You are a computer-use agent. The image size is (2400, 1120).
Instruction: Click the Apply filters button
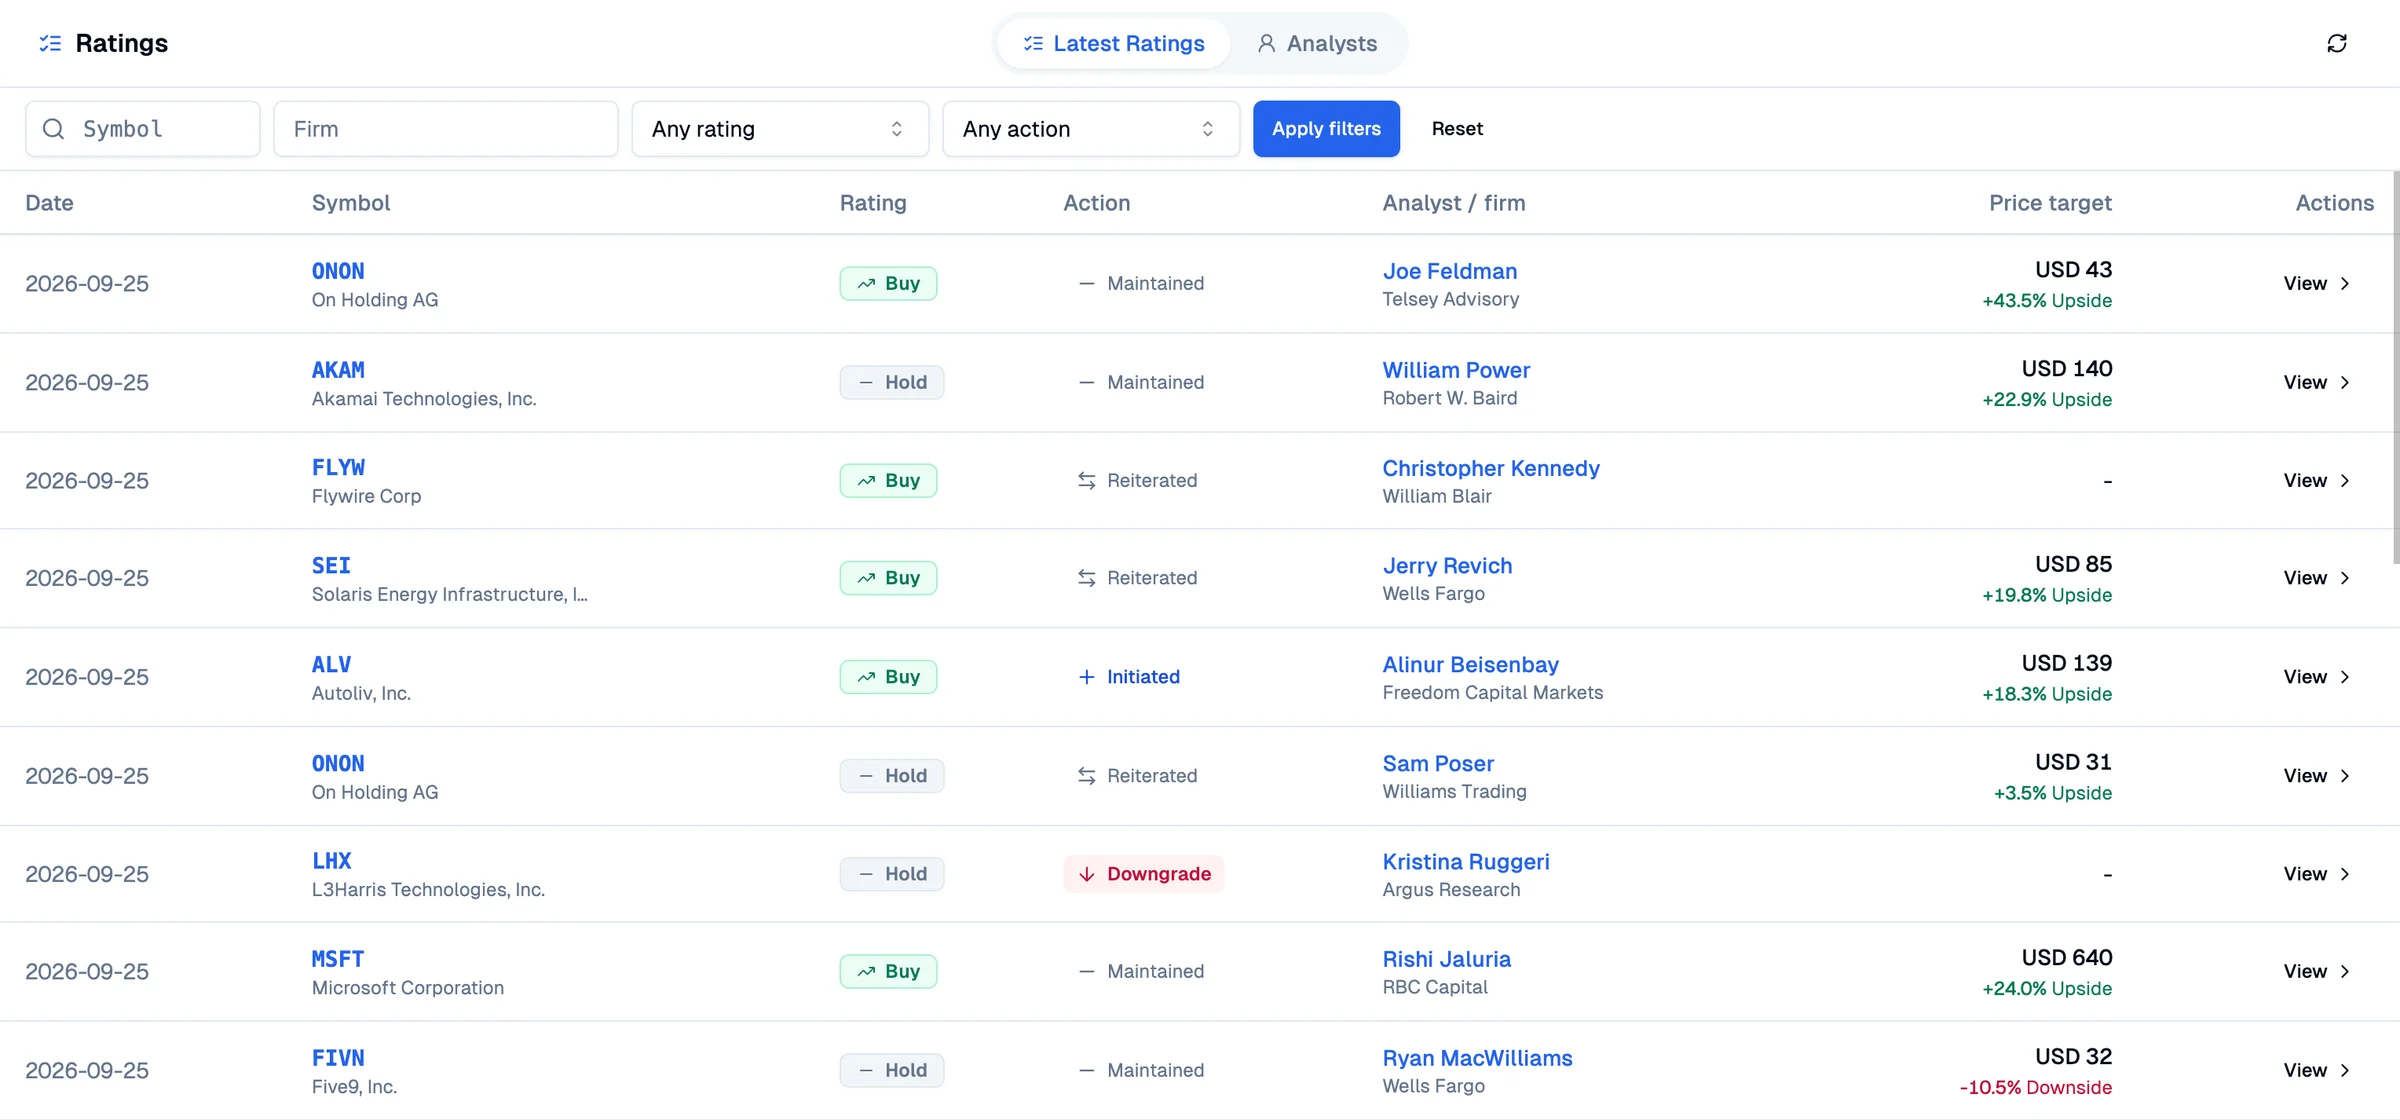[1326, 129]
